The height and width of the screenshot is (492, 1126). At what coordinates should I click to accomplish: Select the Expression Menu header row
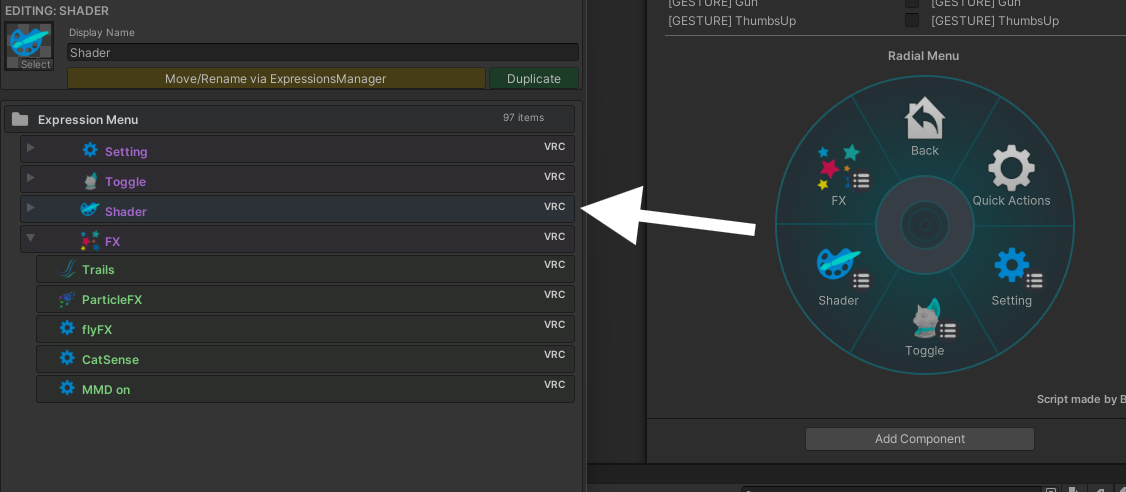[x=289, y=119]
